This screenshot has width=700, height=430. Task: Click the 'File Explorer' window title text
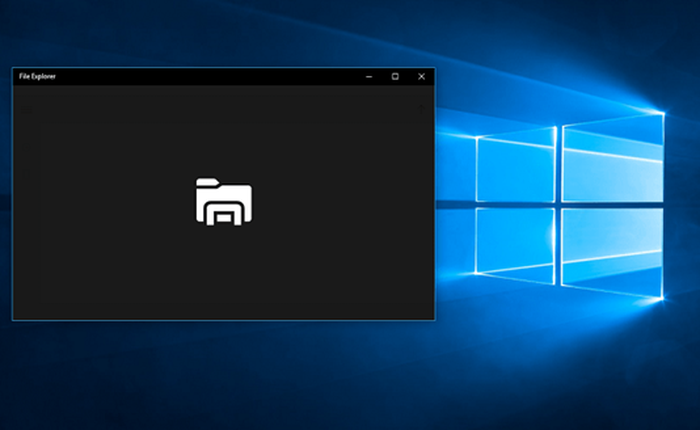(38, 76)
